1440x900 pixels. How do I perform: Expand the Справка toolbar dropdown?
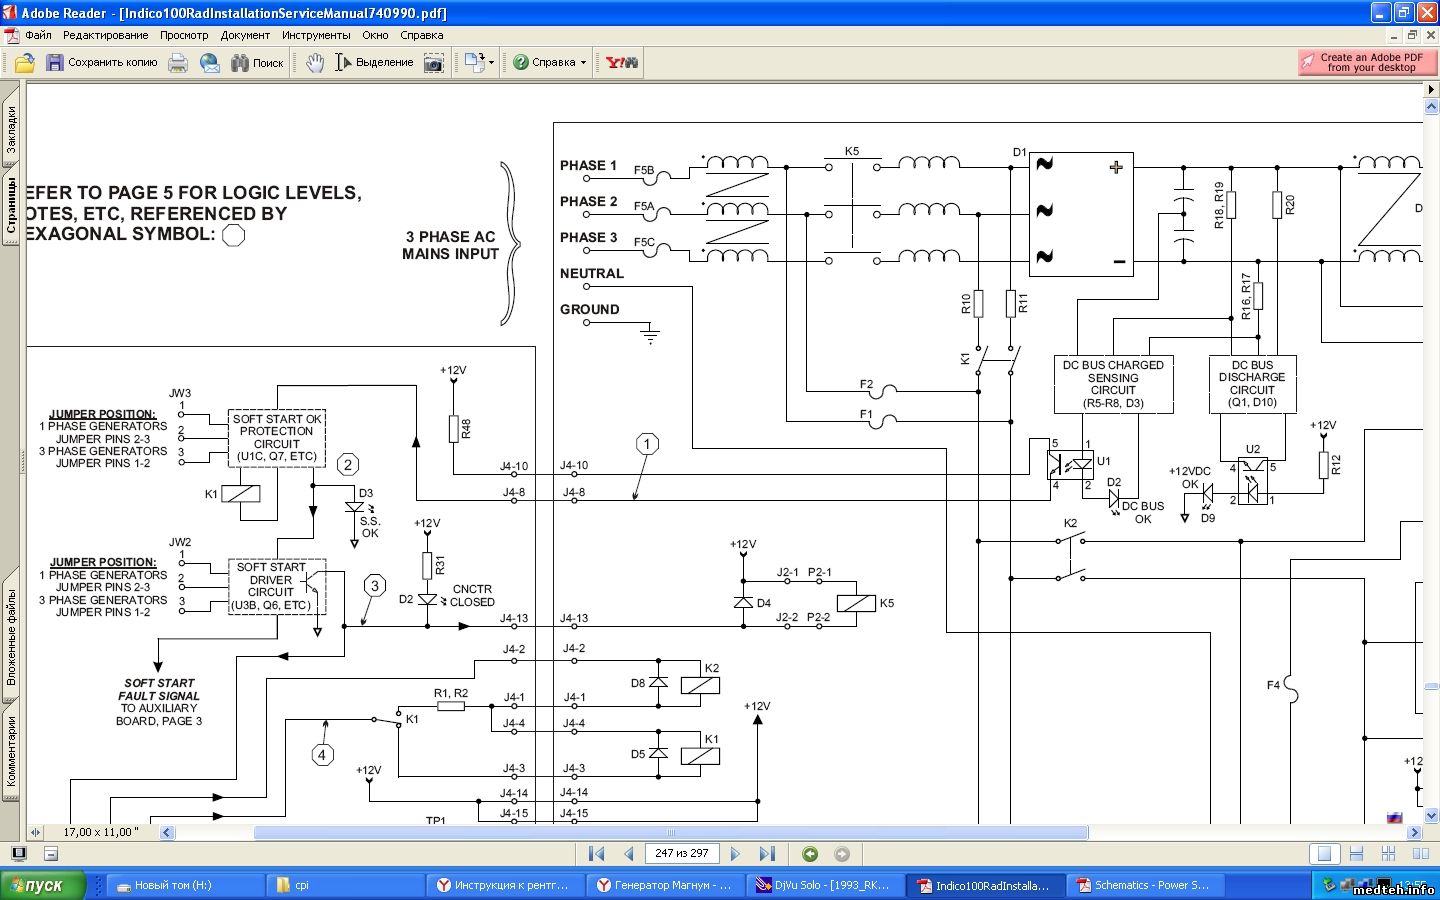tap(583, 63)
